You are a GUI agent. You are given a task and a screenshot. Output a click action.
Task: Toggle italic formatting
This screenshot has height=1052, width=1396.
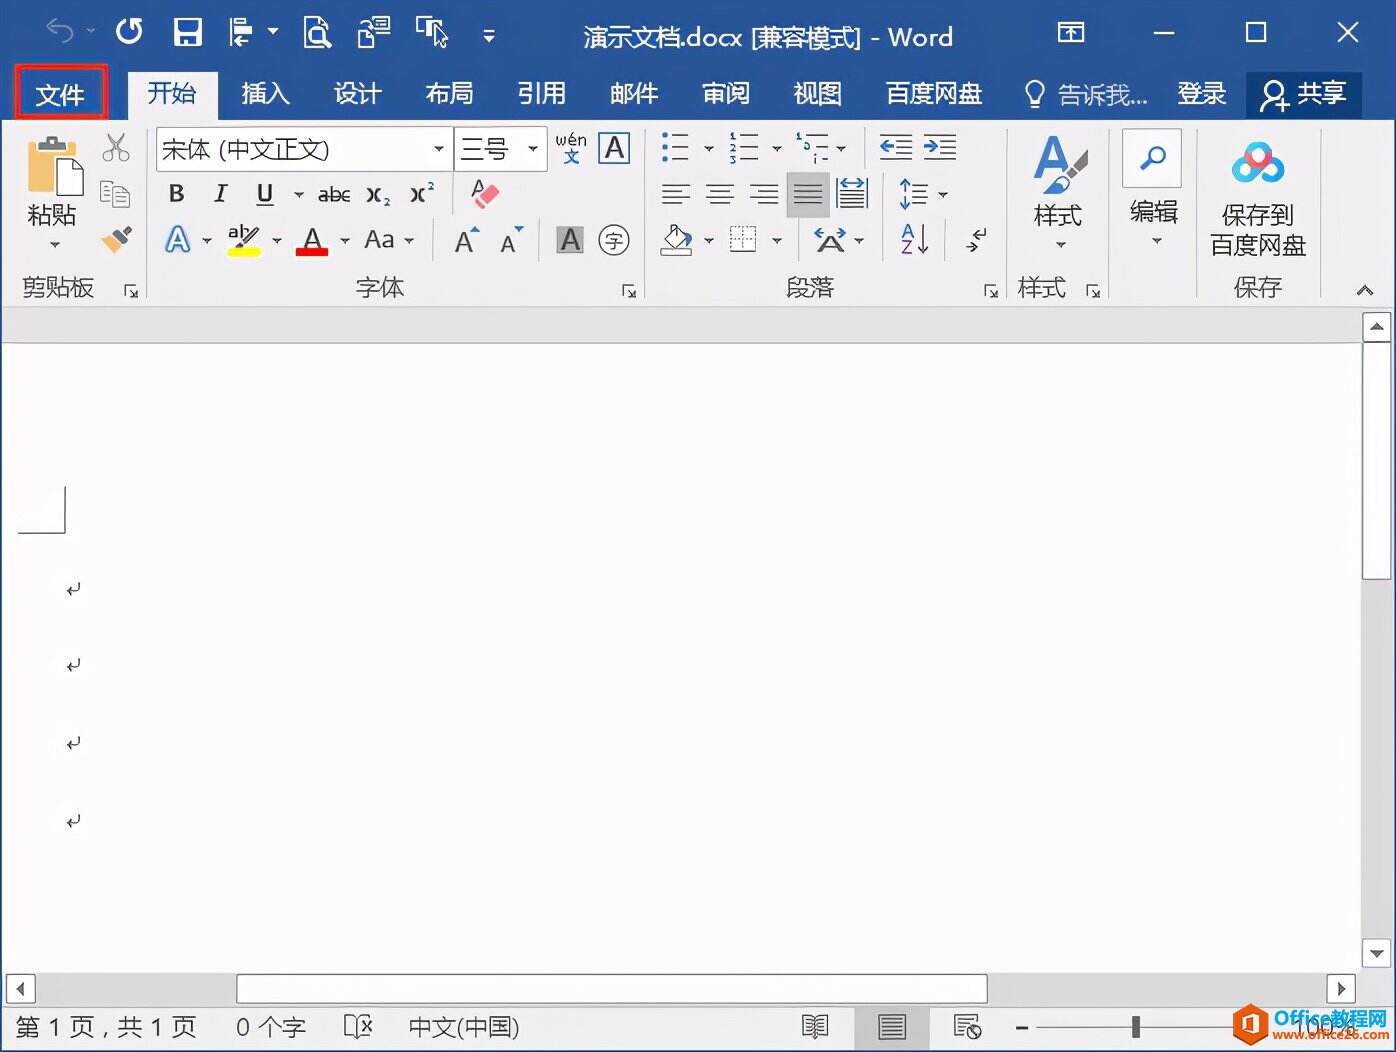click(220, 193)
